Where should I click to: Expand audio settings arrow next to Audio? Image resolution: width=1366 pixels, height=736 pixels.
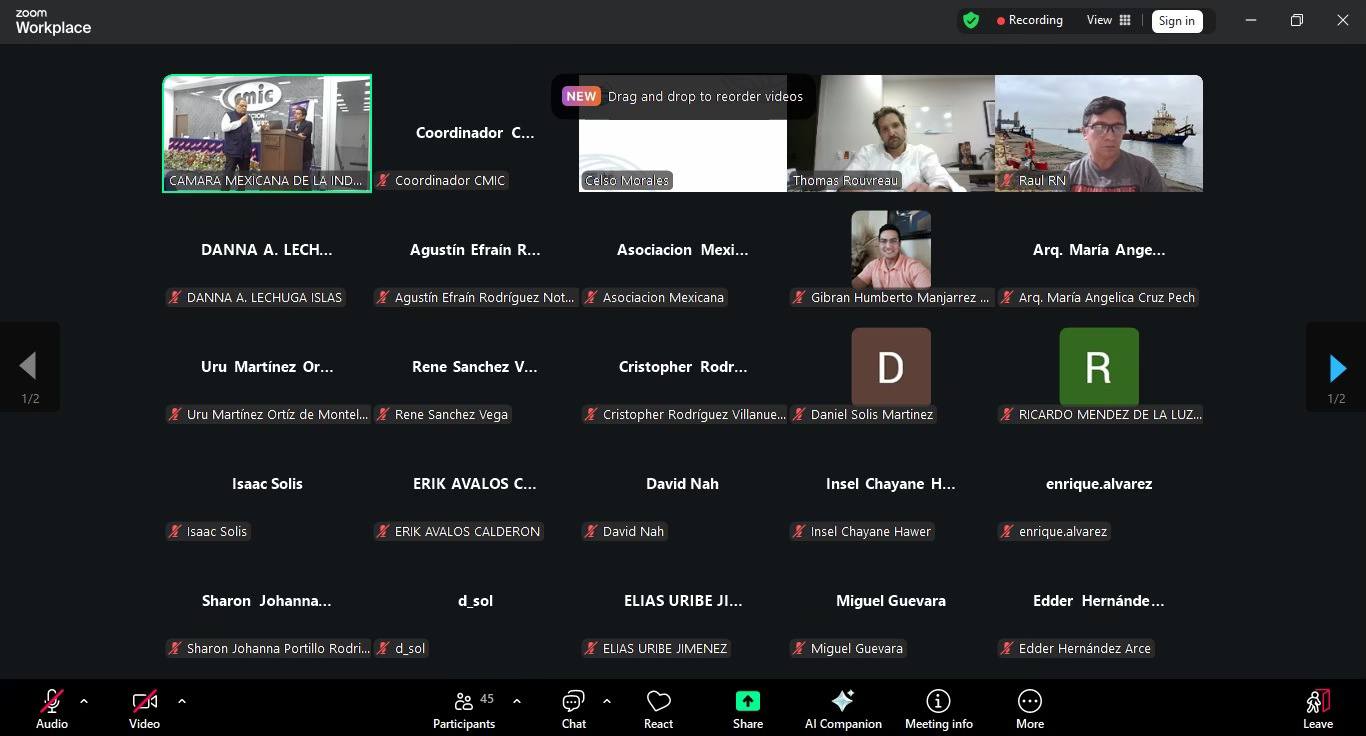pyautogui.click(x=84, y=701)
